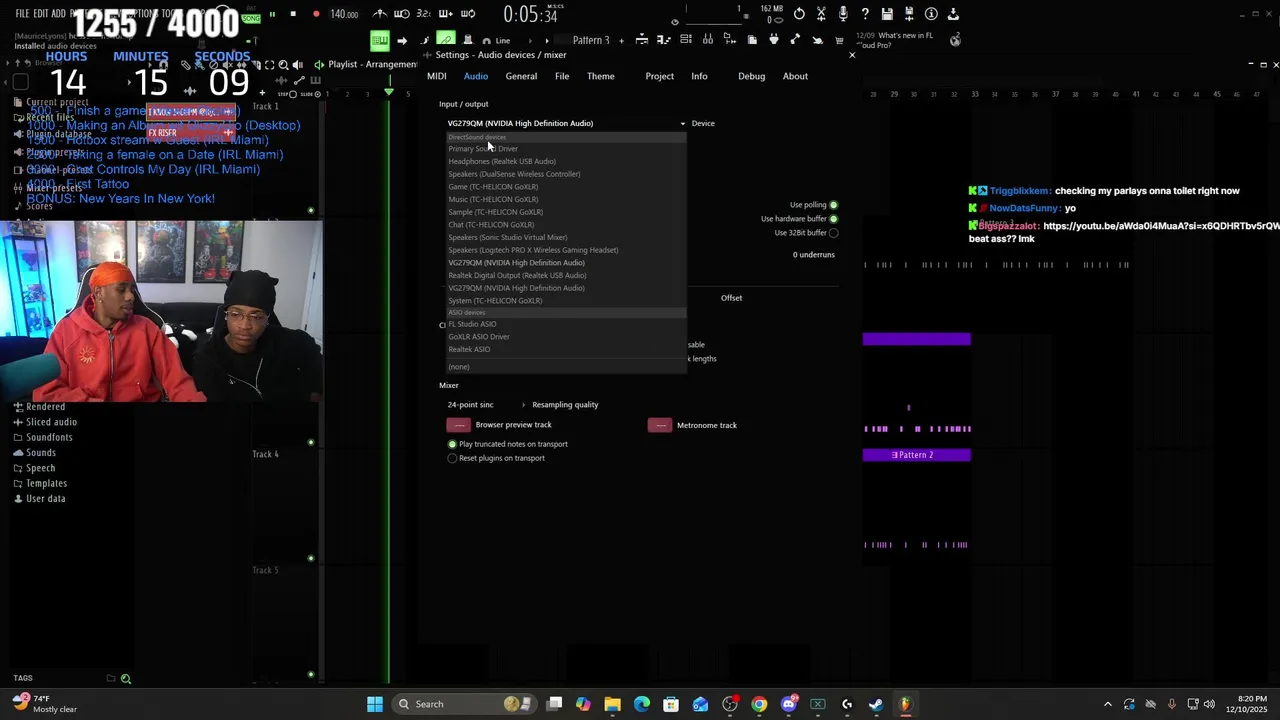Click the Windows Start button

[x=375, y=704]
